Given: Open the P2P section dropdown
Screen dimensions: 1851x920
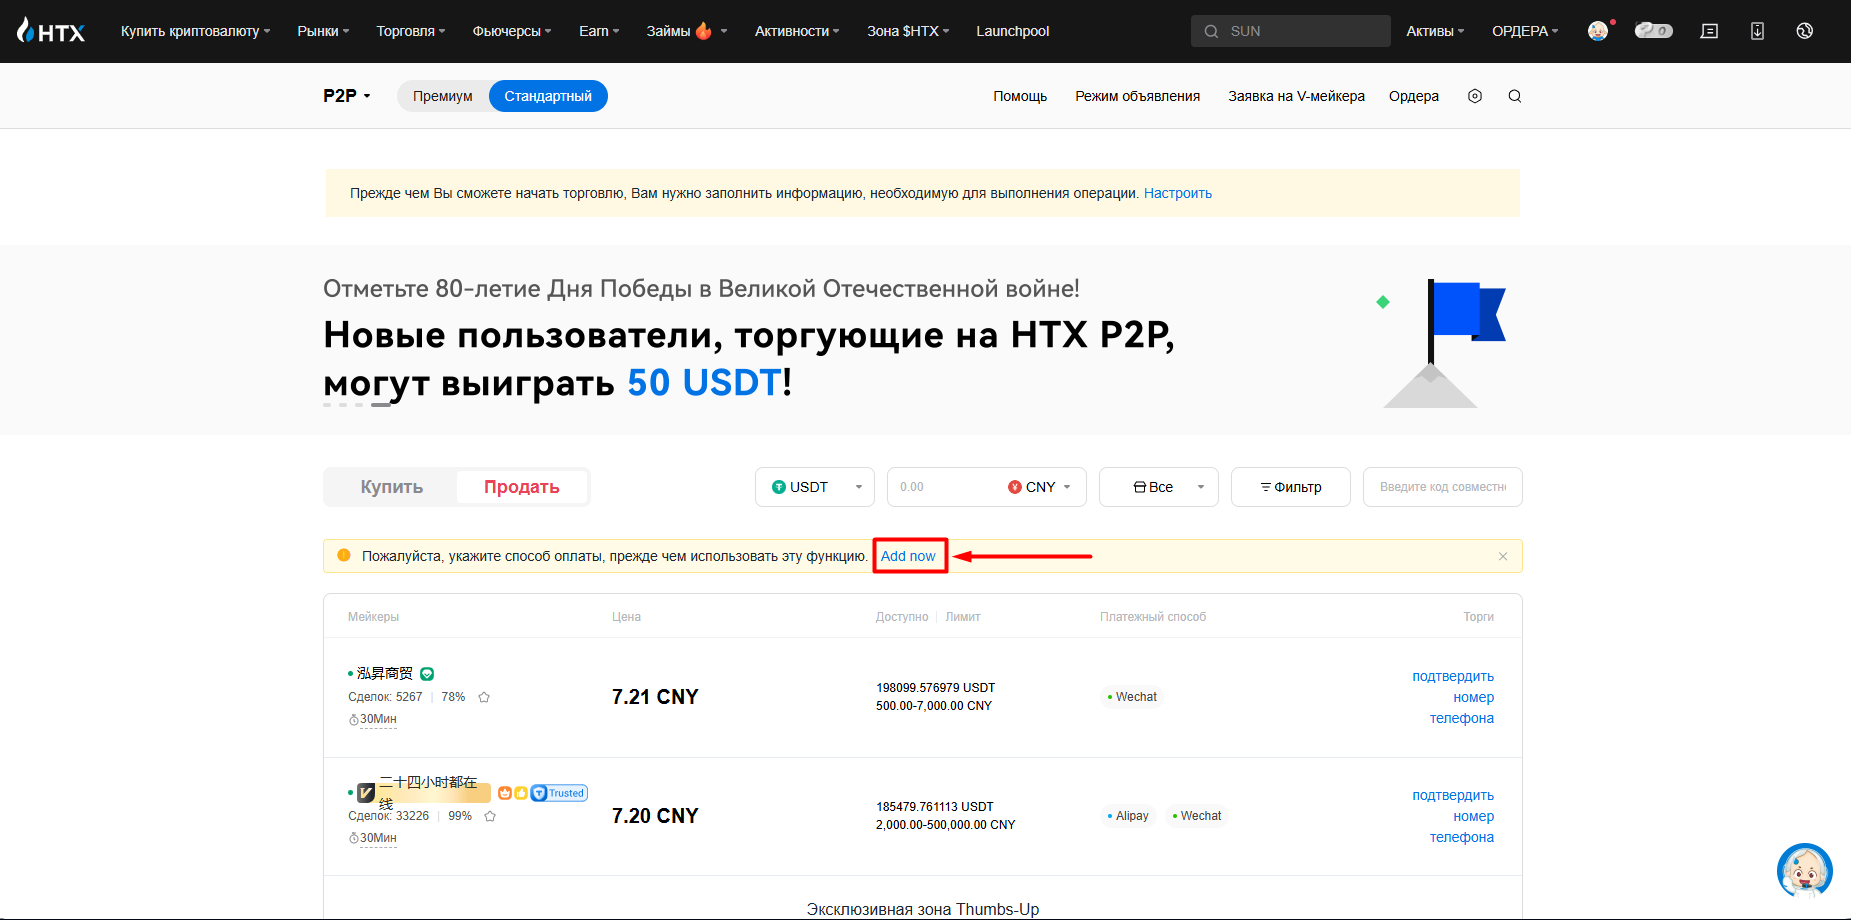Looking at the screenshot, I should coord(347,96).
